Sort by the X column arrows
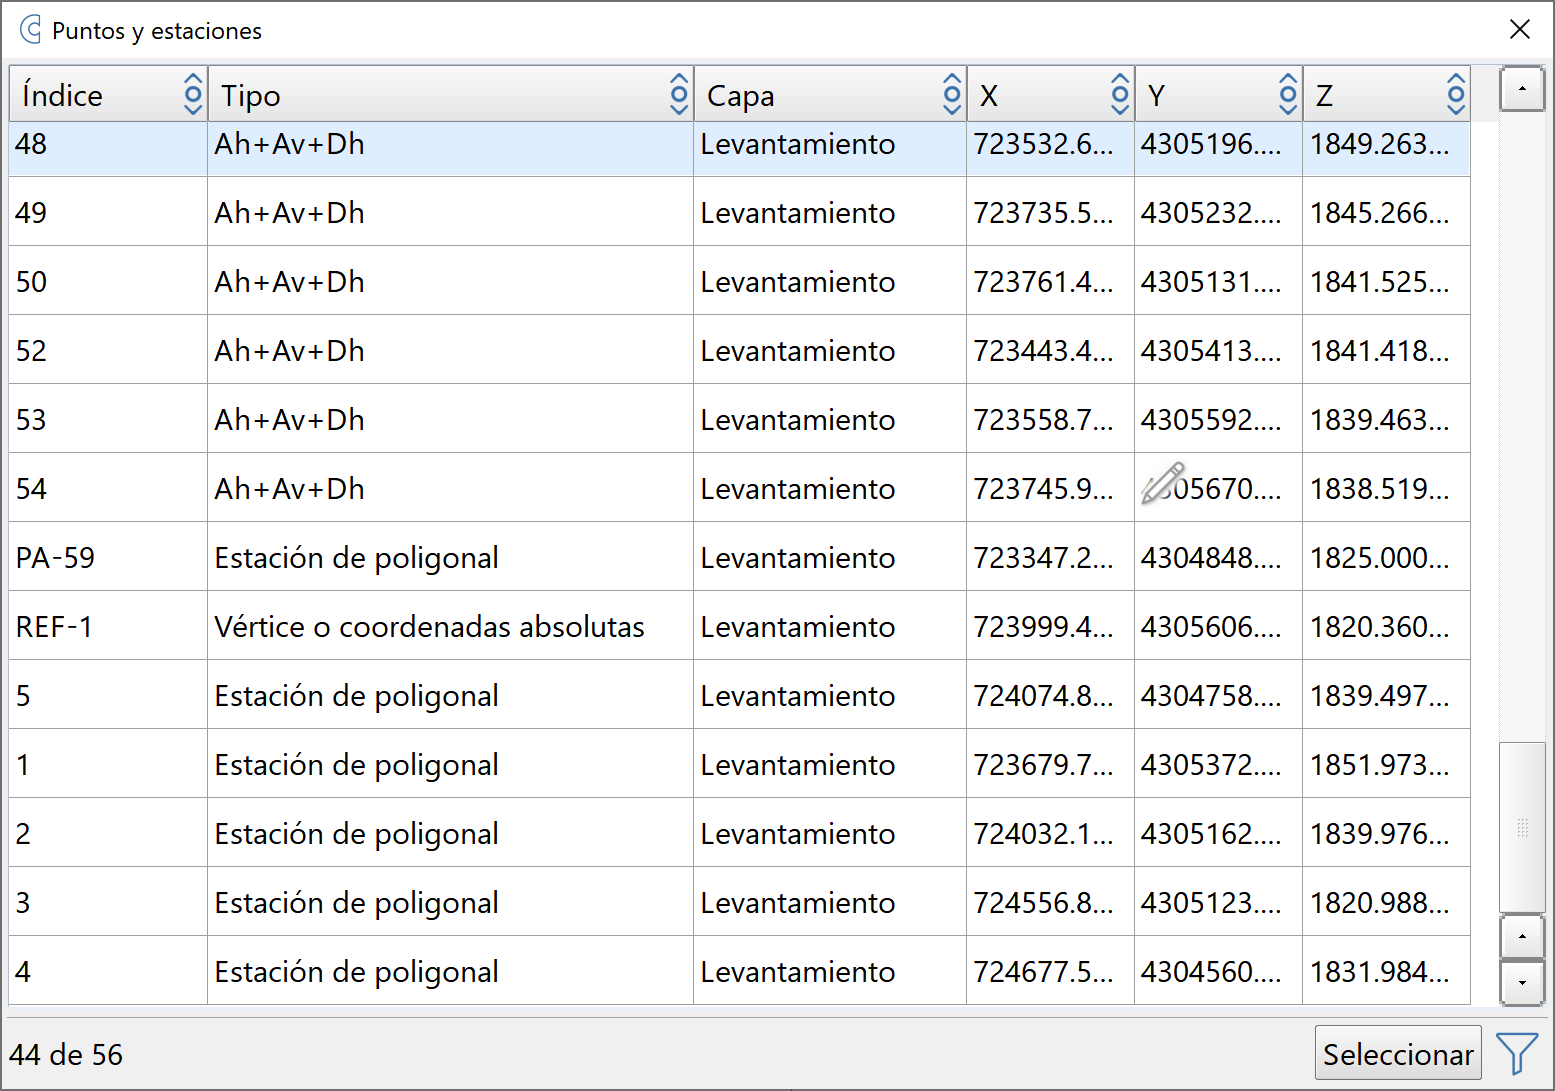Screen dimensions: 1555x1091 coord(1120,95)
